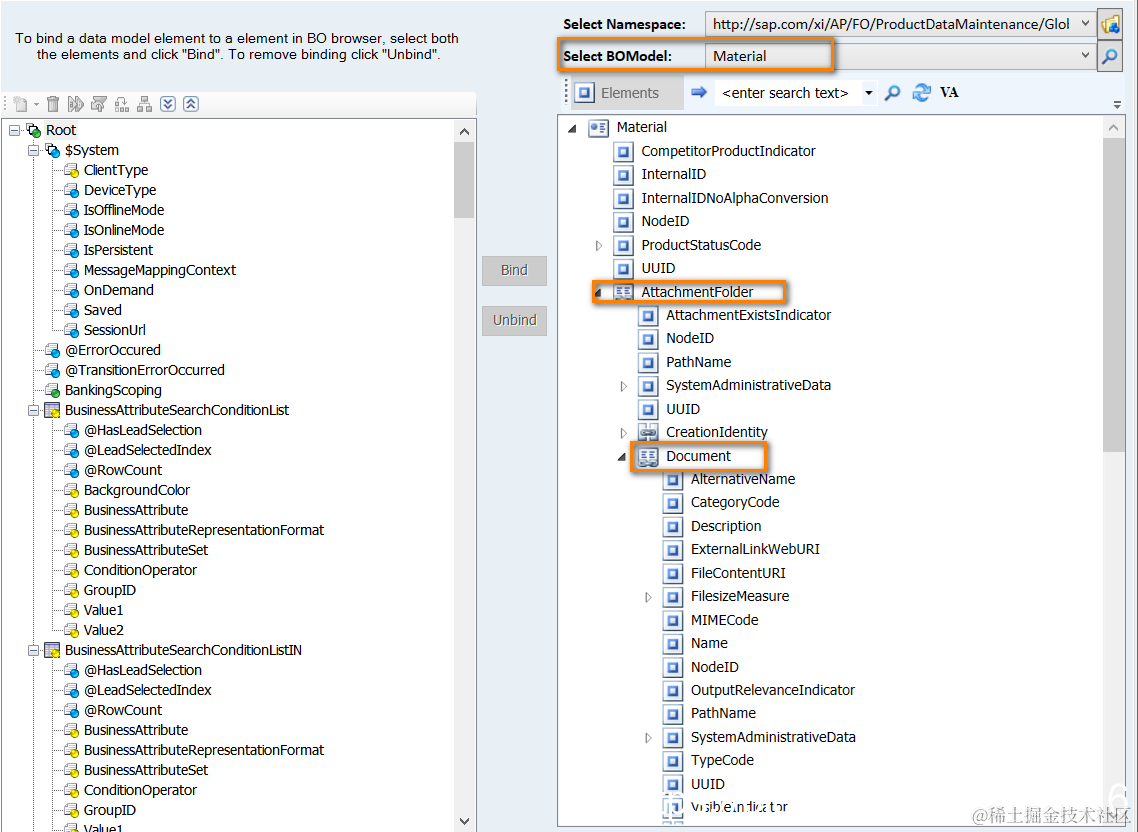Viewport: 1138px width, 832px height.
Task: Click the expand all double-chevron down icon
Action: [168, 104]
